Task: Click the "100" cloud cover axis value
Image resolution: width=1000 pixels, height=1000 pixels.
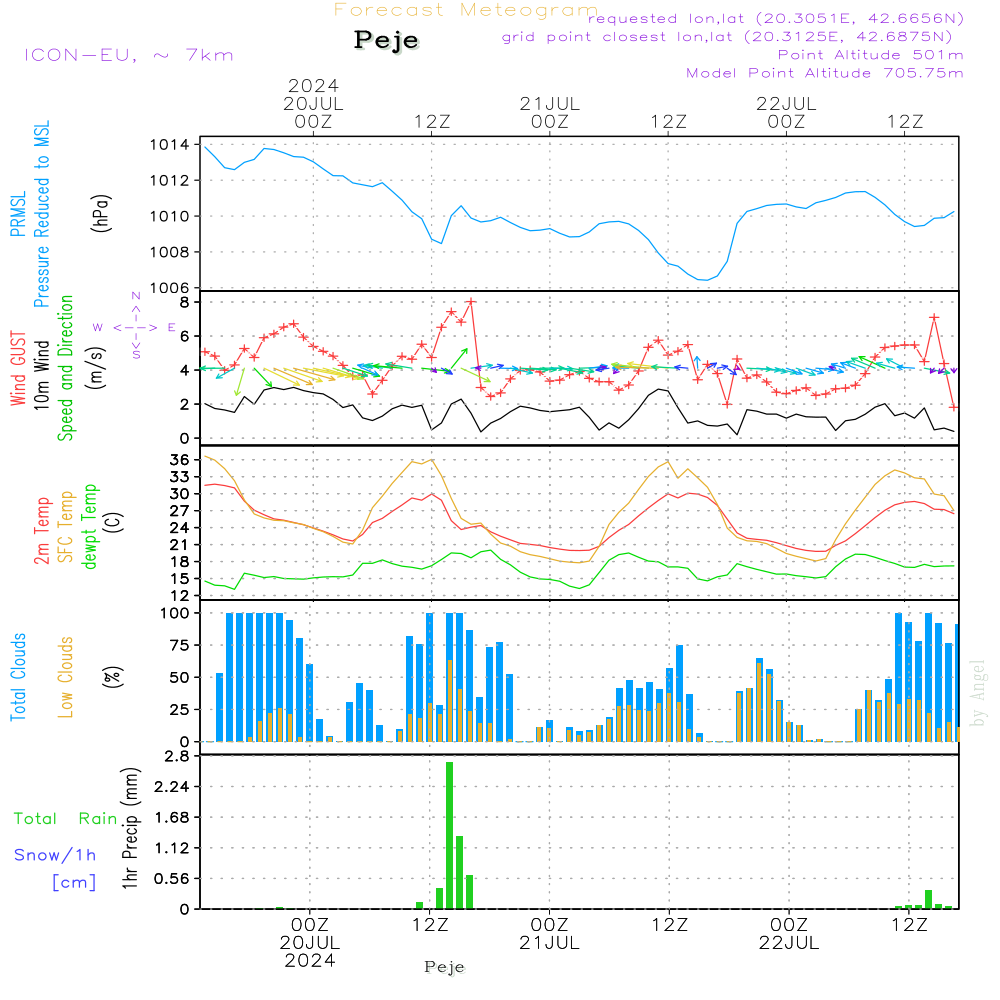Action: [x=175, y=613]
